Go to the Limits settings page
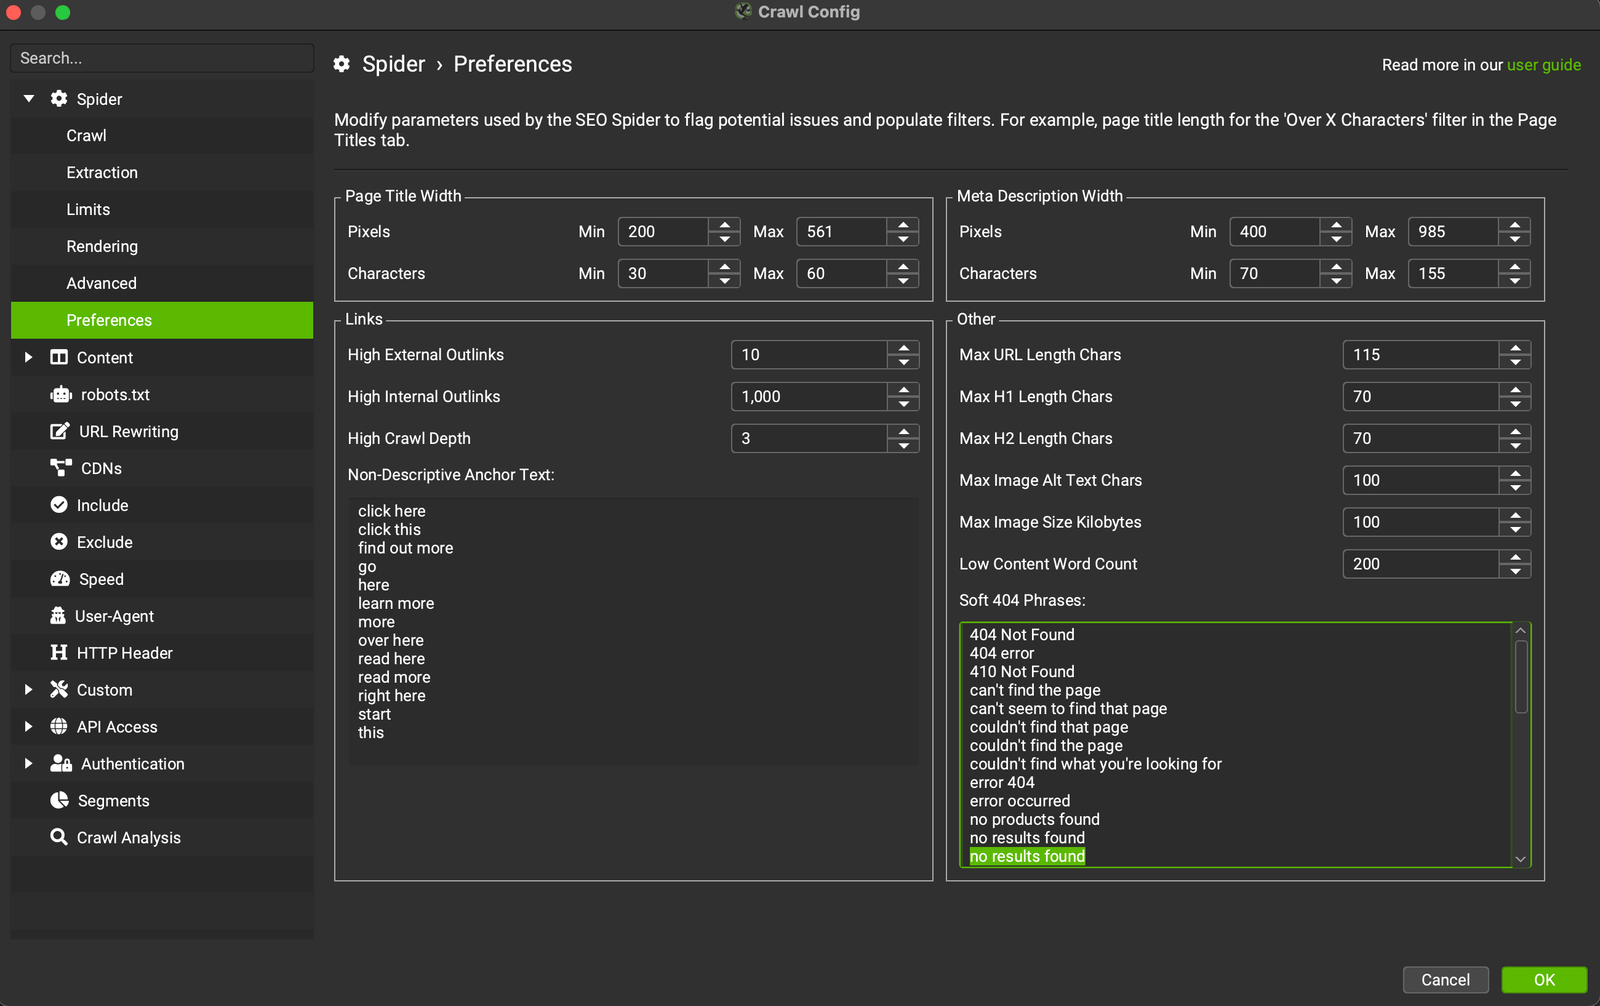 88,209
